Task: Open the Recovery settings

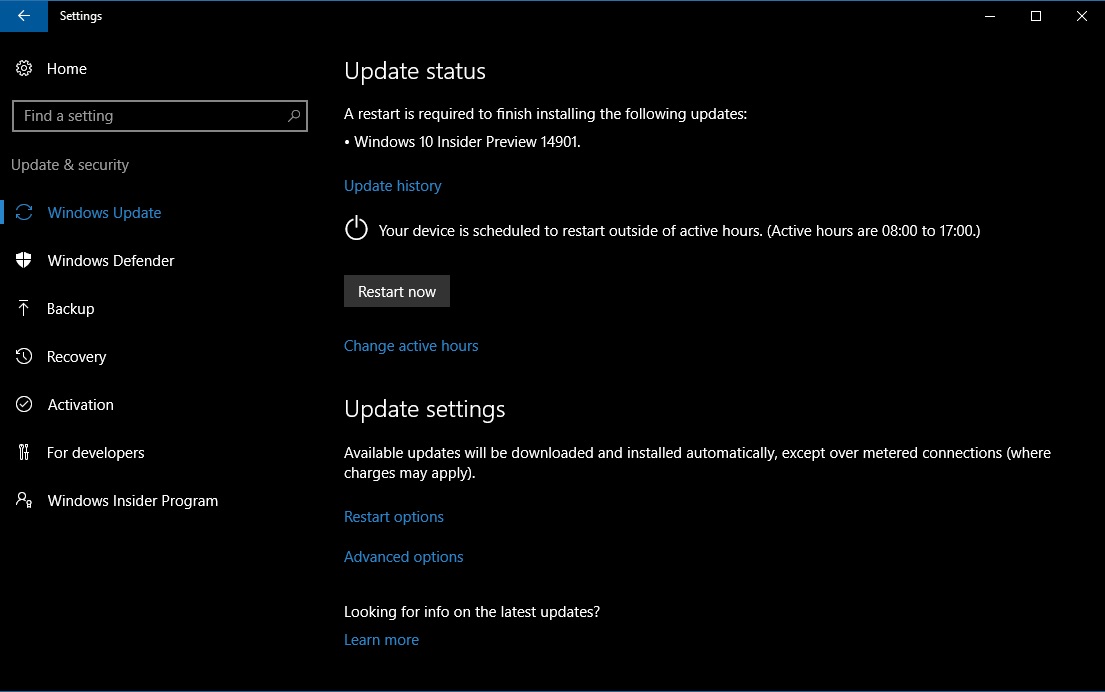Action: click(x=76, y=356)
